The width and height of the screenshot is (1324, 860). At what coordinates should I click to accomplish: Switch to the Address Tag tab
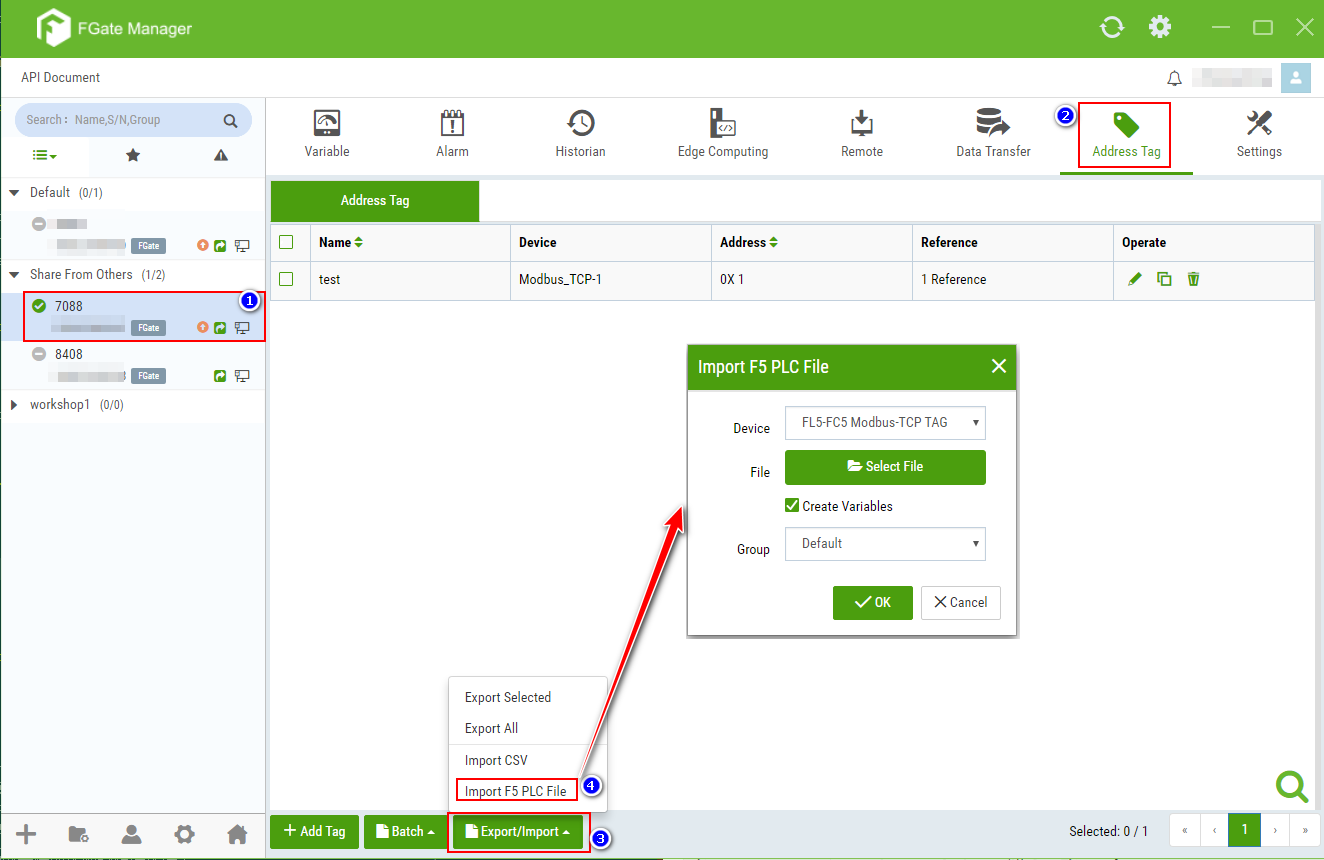click(x=1126, y=134)
